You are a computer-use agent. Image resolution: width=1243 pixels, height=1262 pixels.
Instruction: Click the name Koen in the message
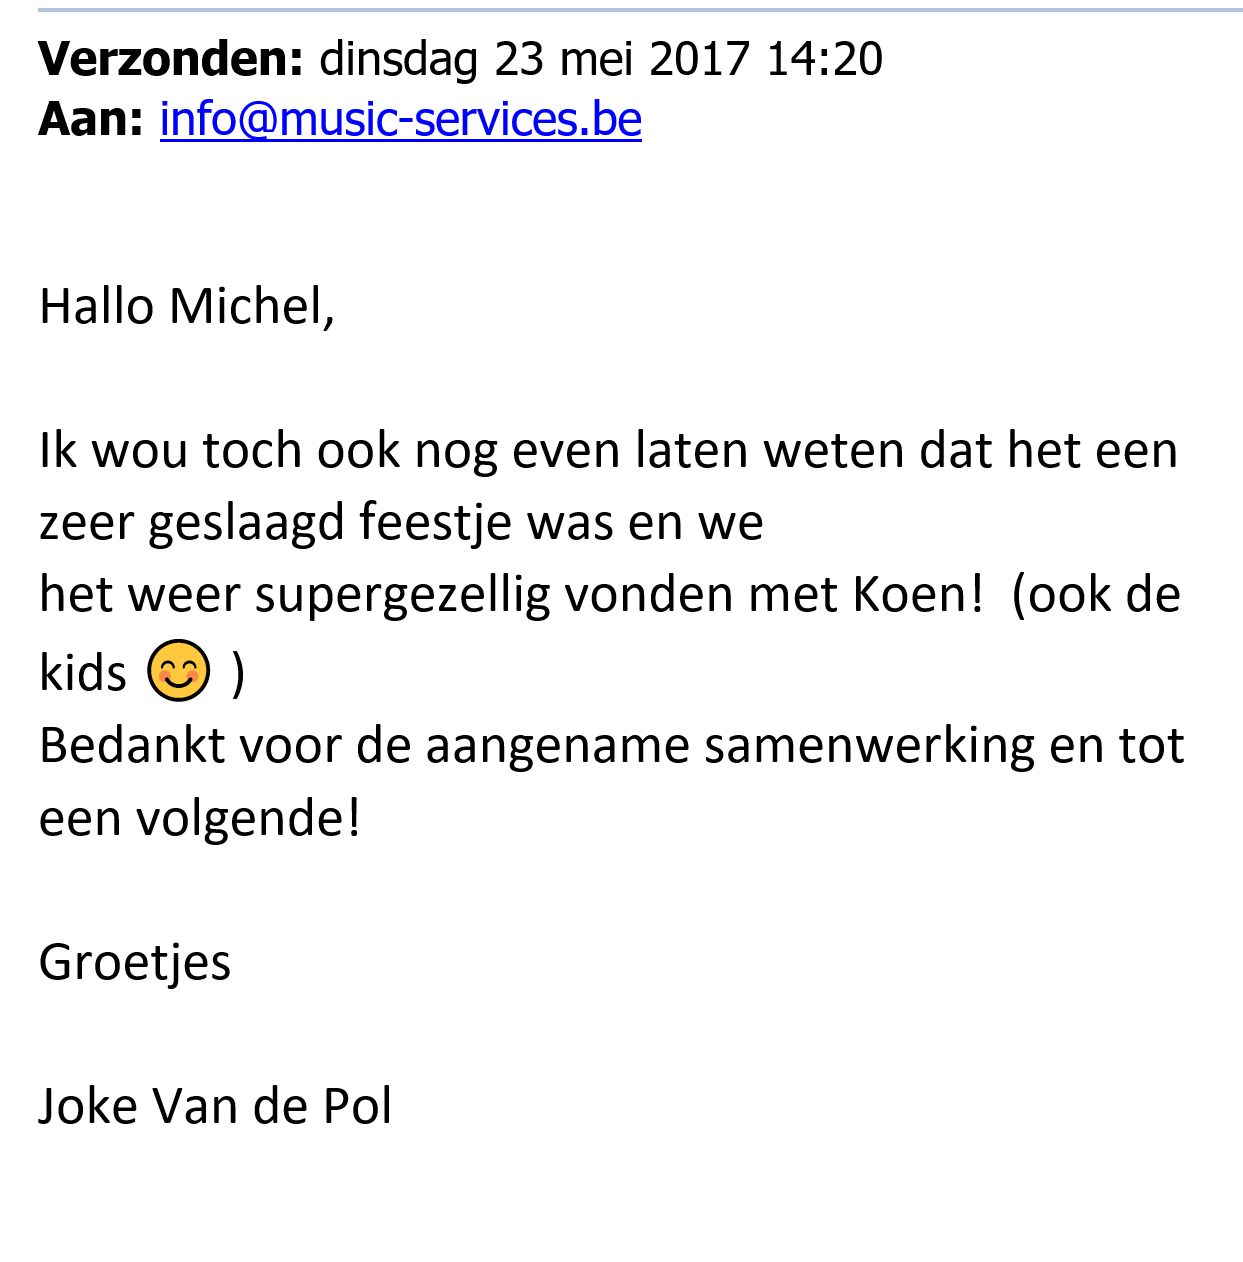pyautogui.click(x=918, y=594)
